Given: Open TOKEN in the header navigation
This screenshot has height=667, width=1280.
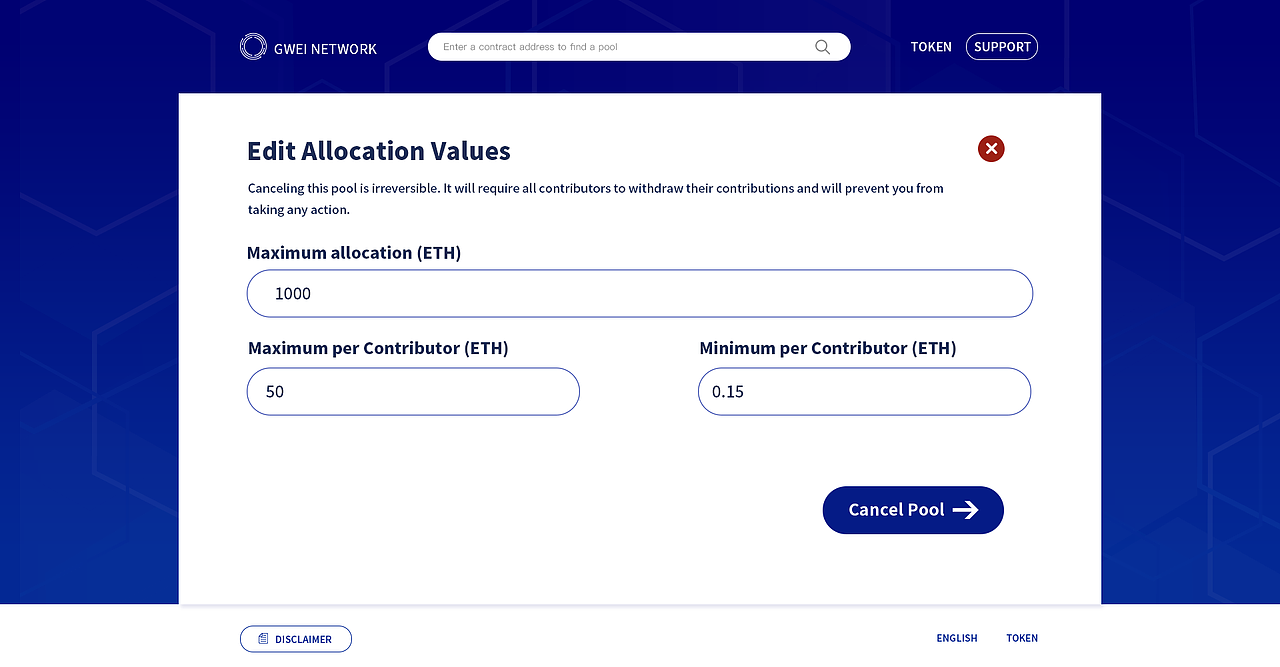Looking at the screenshot, I should 931,47.
